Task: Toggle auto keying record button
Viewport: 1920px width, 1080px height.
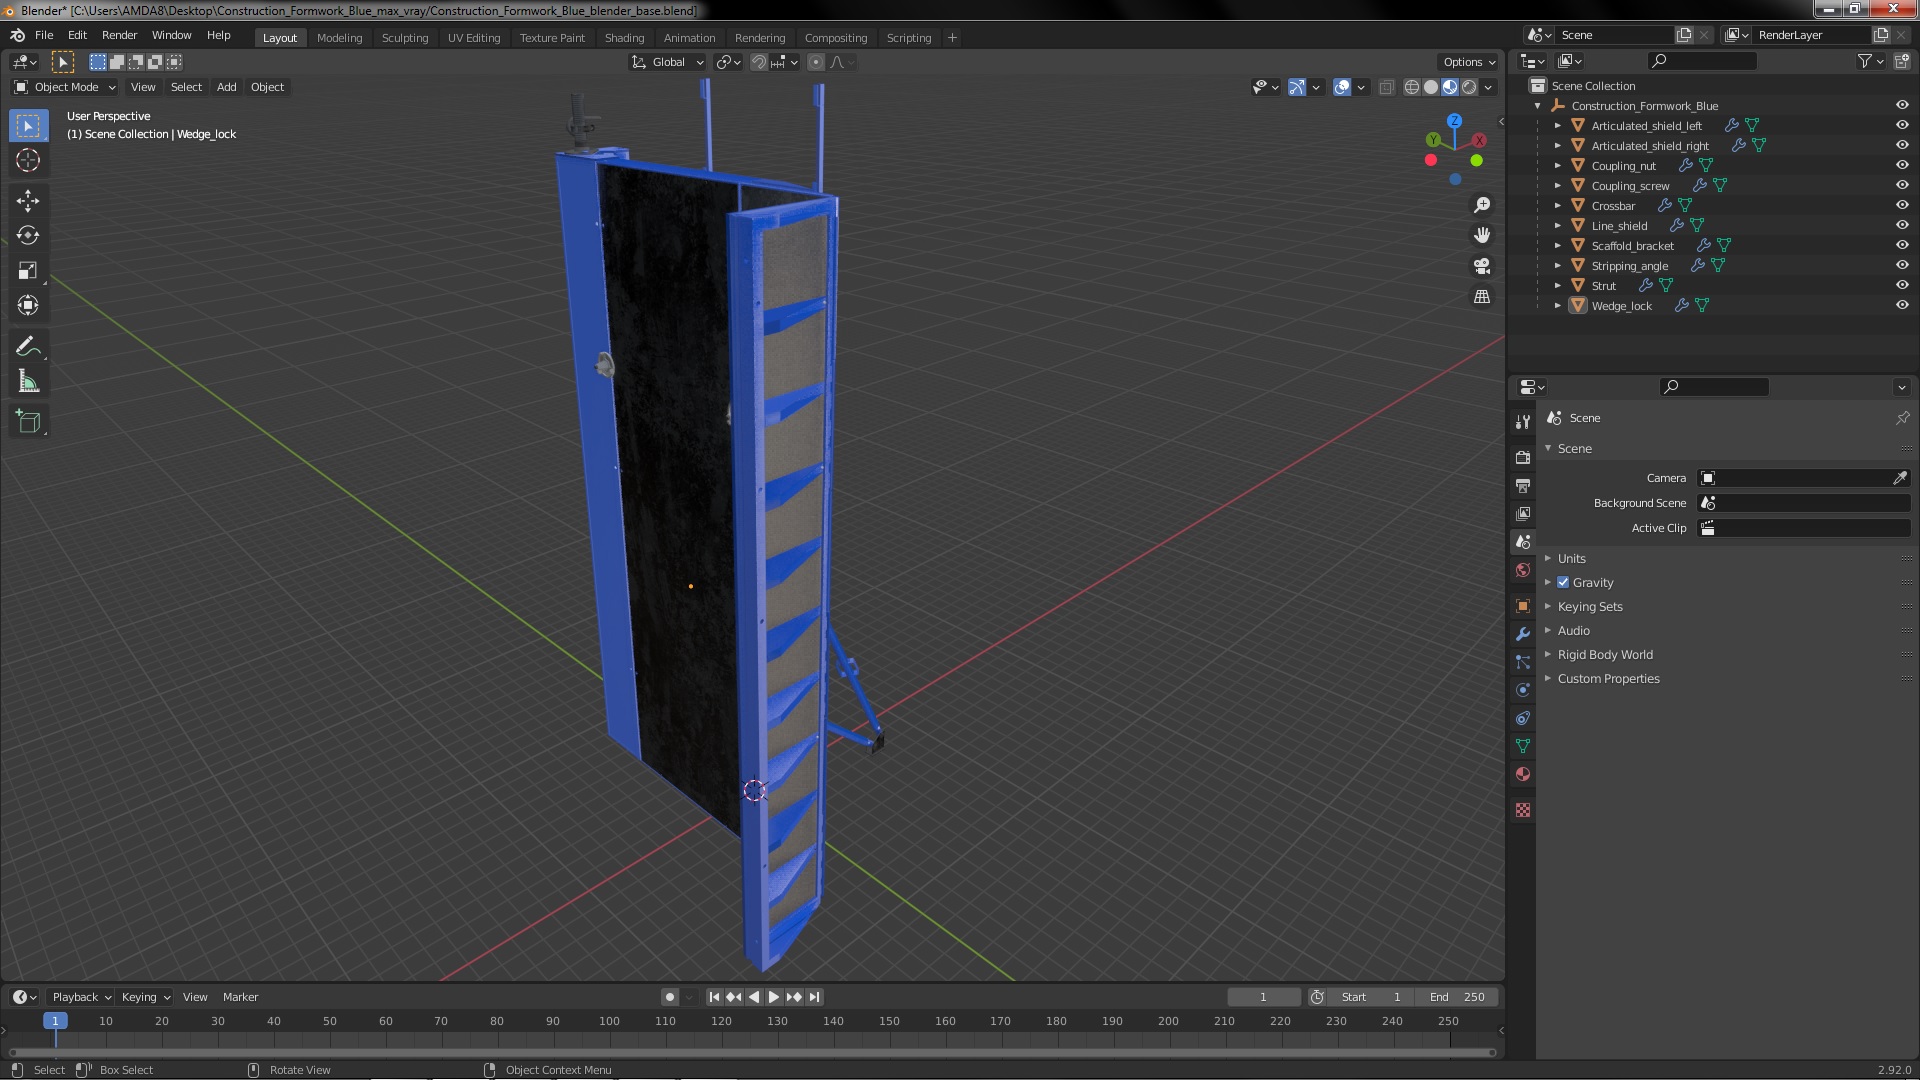Action: 669,997
